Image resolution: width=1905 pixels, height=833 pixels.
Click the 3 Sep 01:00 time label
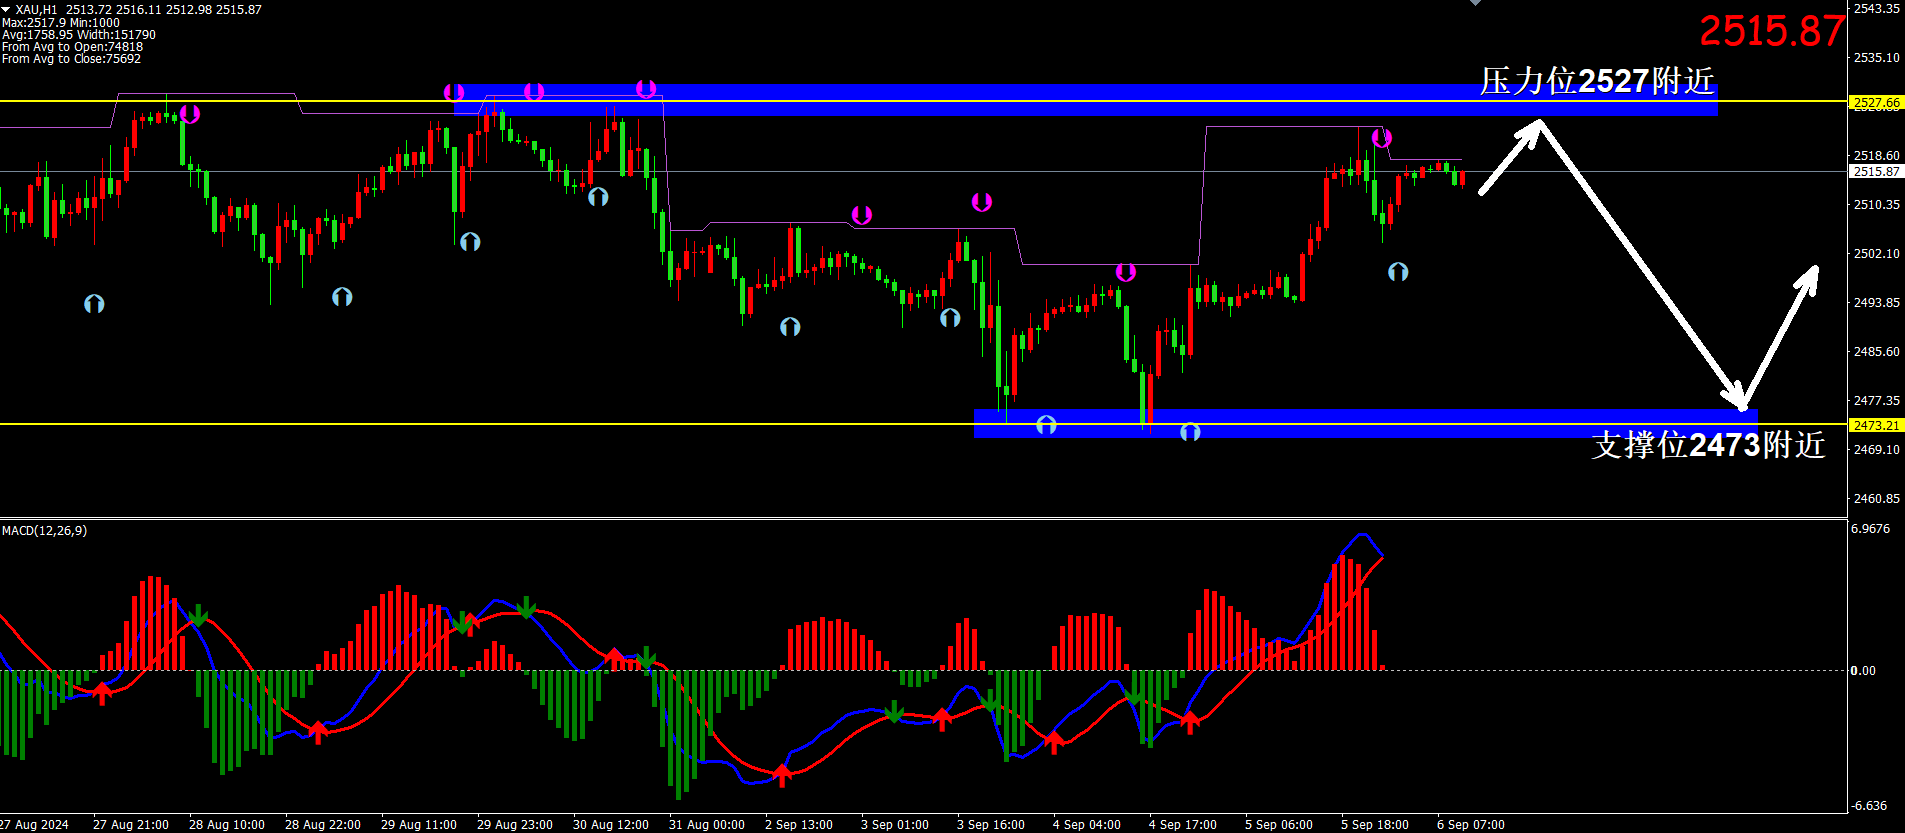pyautogui.click(x=895, y=824)
